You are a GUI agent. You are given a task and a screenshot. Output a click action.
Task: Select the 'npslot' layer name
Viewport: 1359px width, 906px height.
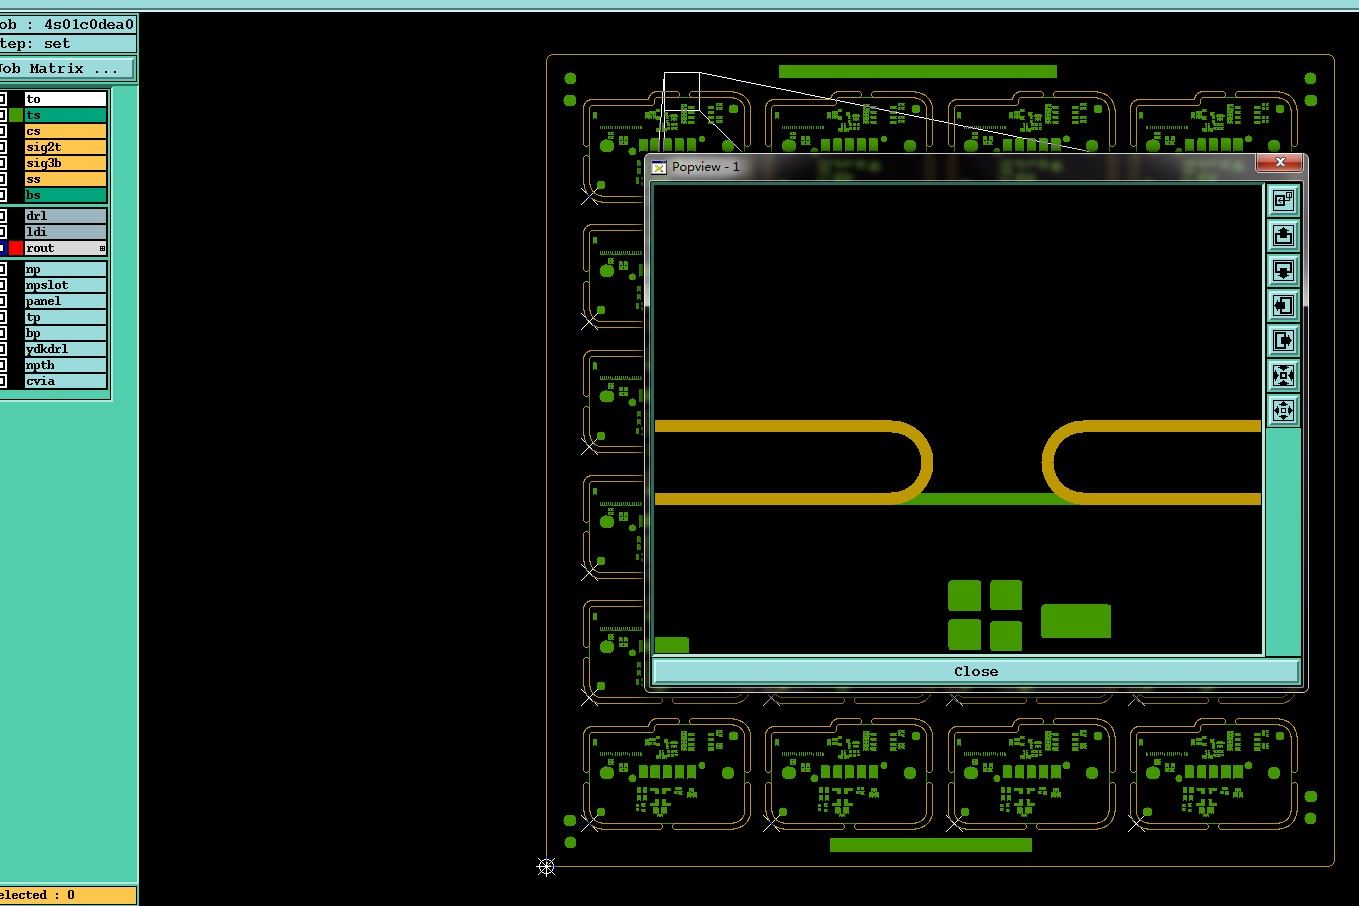coord(66,285)
